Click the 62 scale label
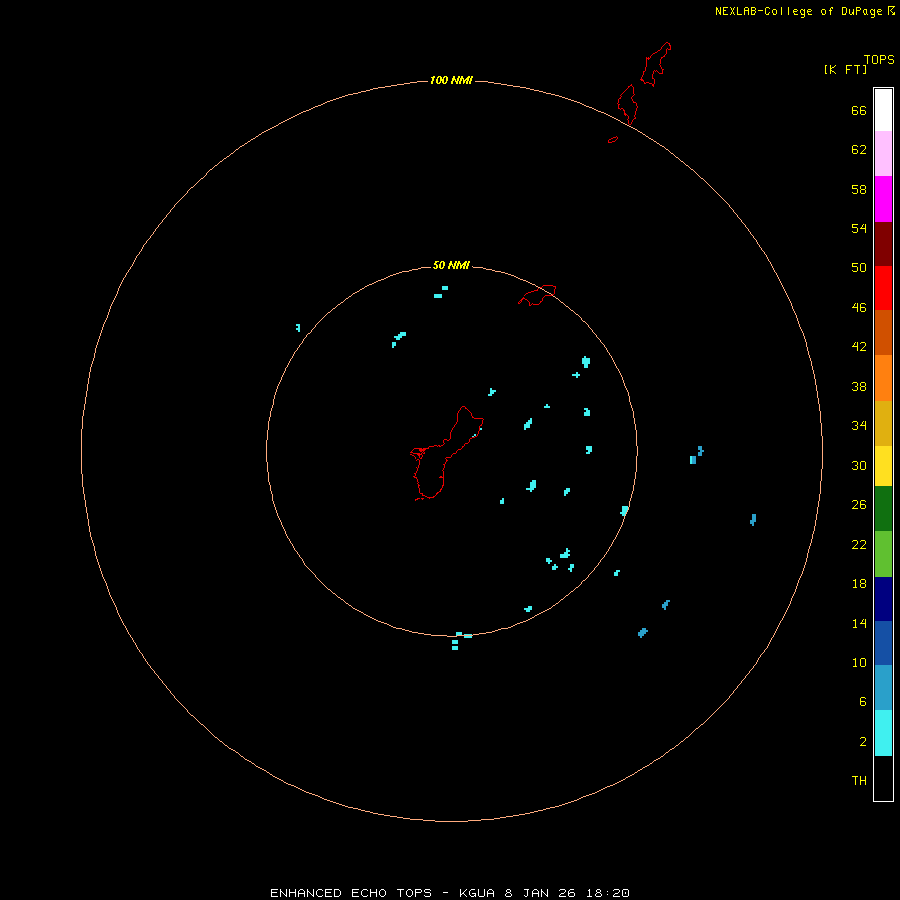 click(859, 149)
